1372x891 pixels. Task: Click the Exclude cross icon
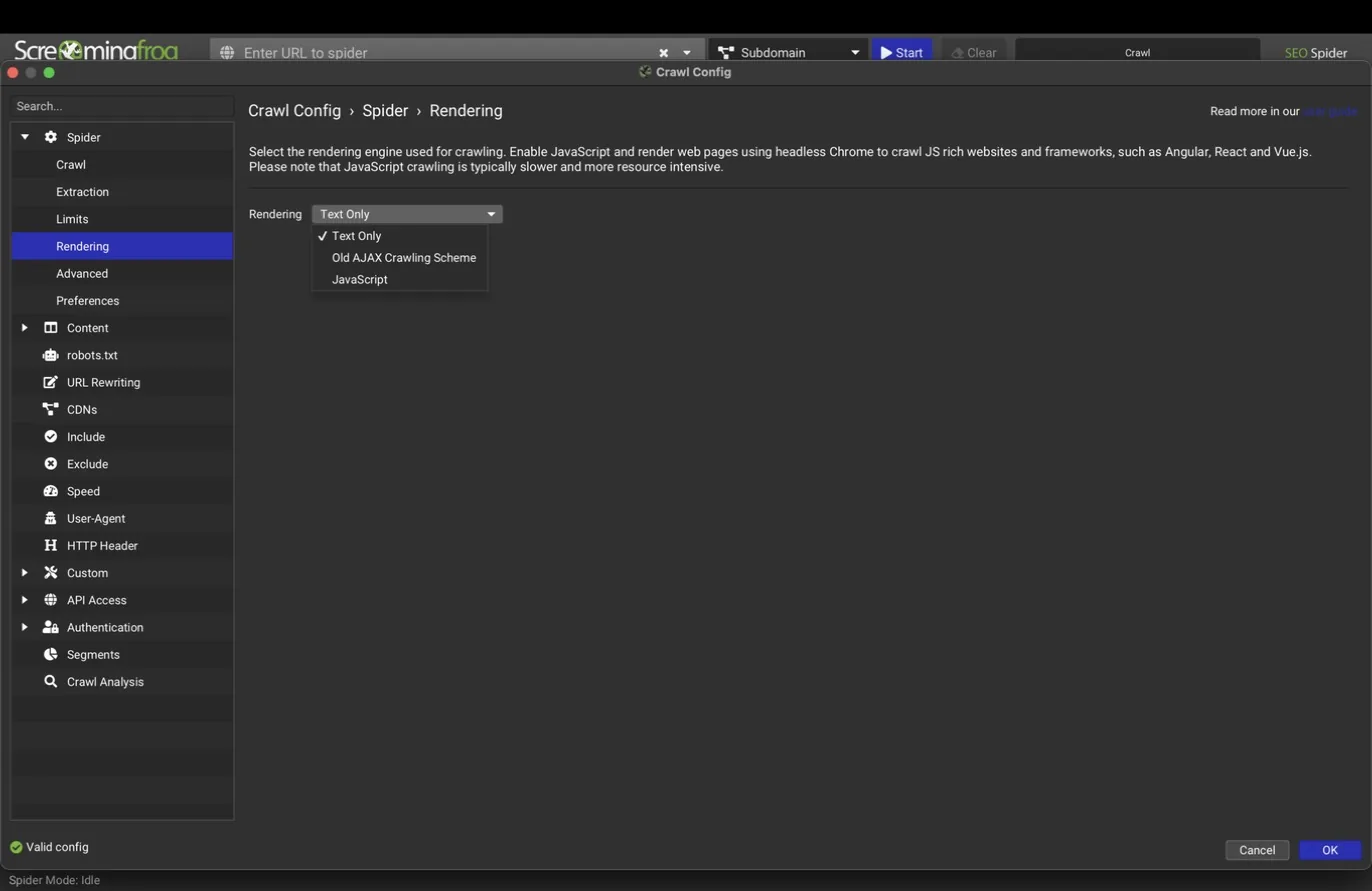tap(51, 464)
